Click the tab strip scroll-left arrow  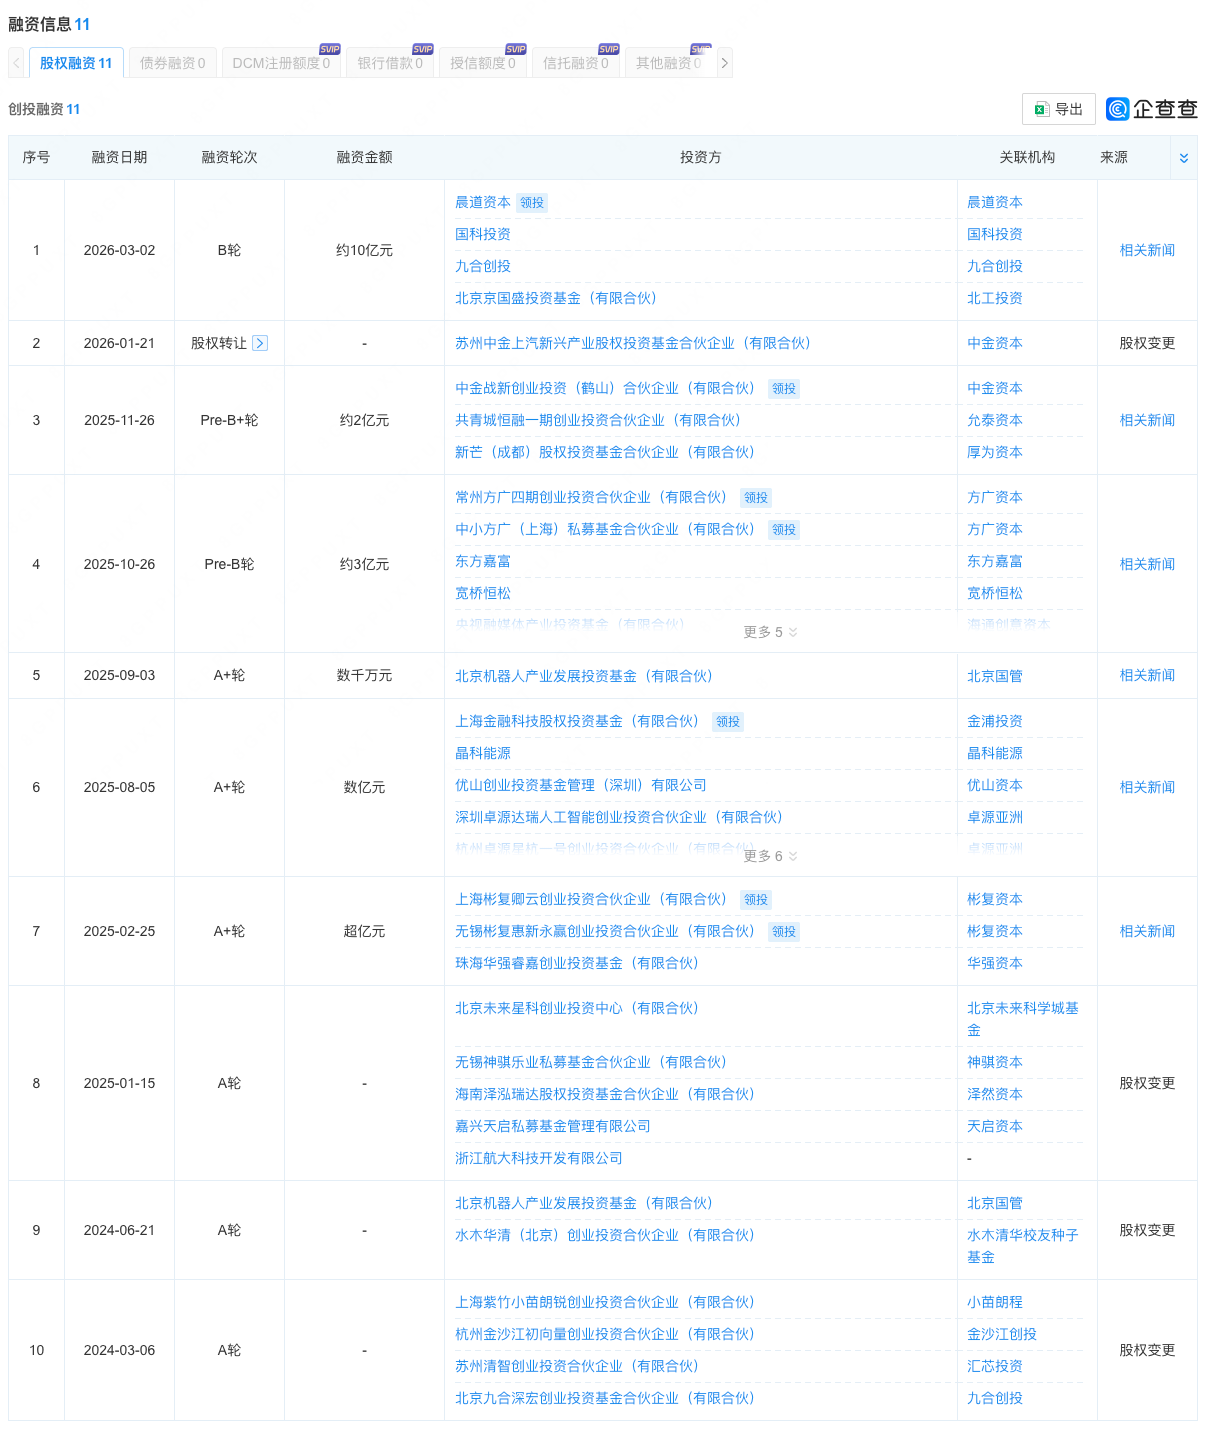tap(16, 63)
